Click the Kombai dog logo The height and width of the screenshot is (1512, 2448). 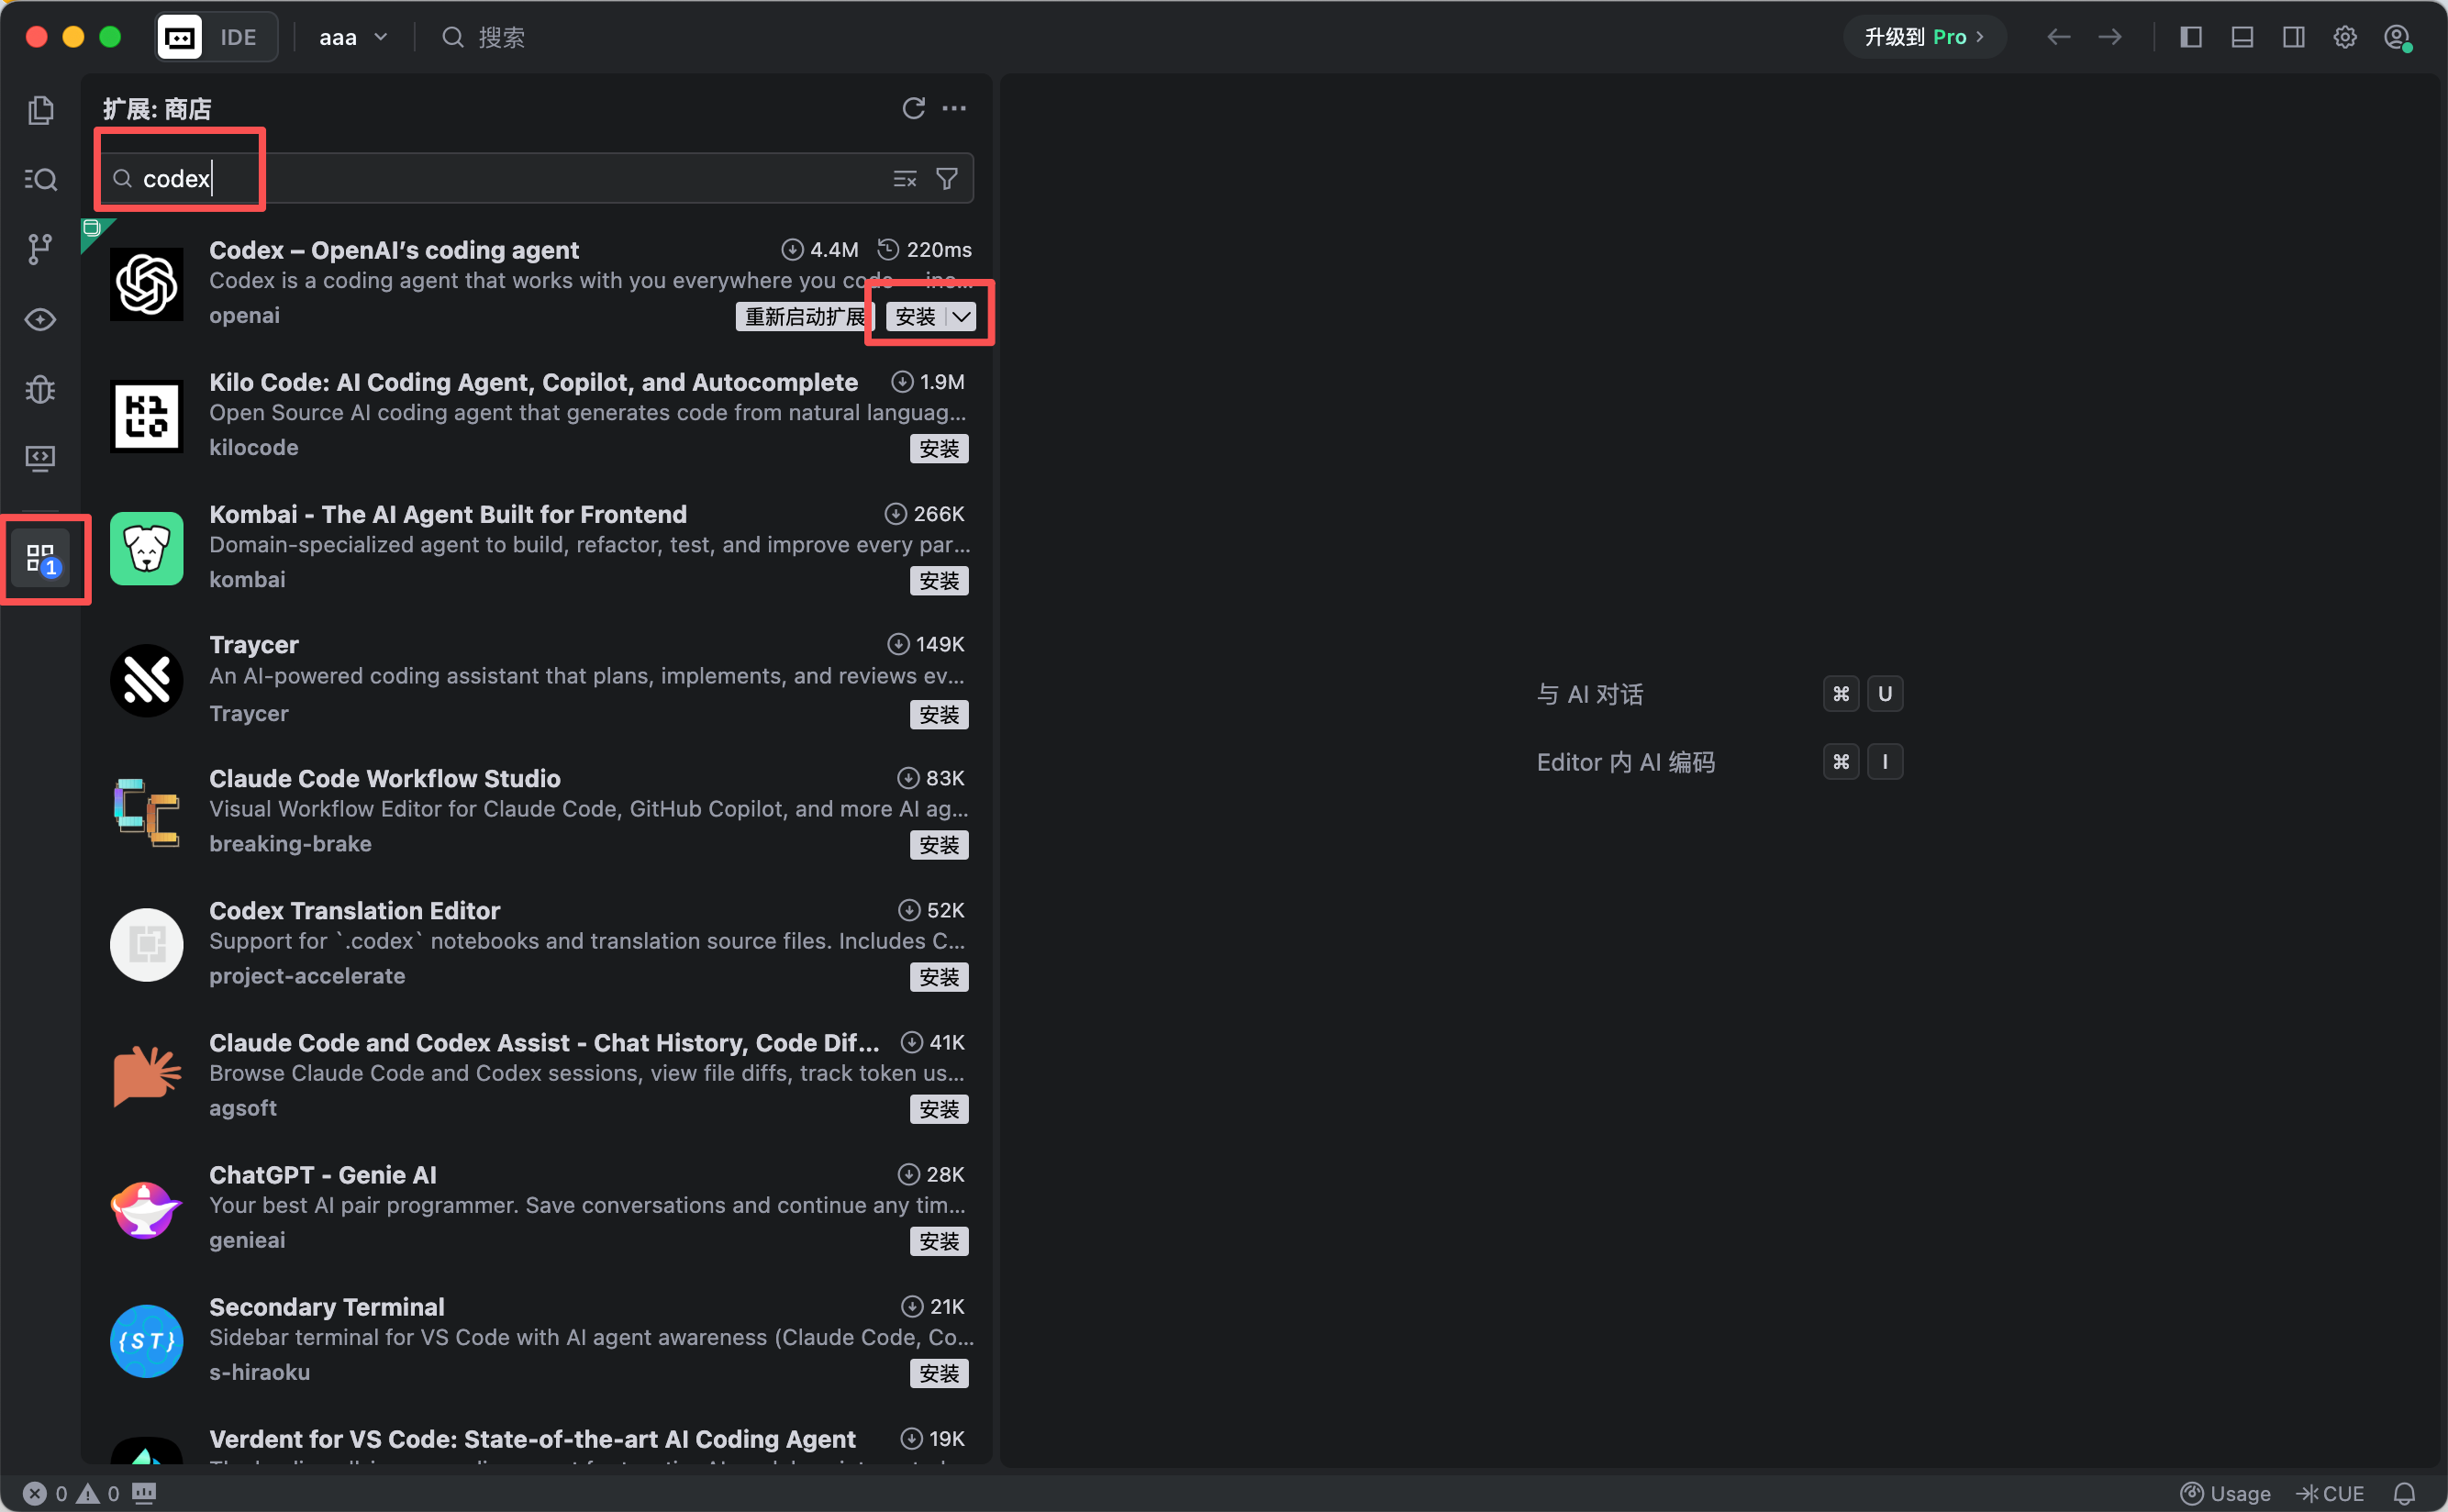tap(147, 548)
